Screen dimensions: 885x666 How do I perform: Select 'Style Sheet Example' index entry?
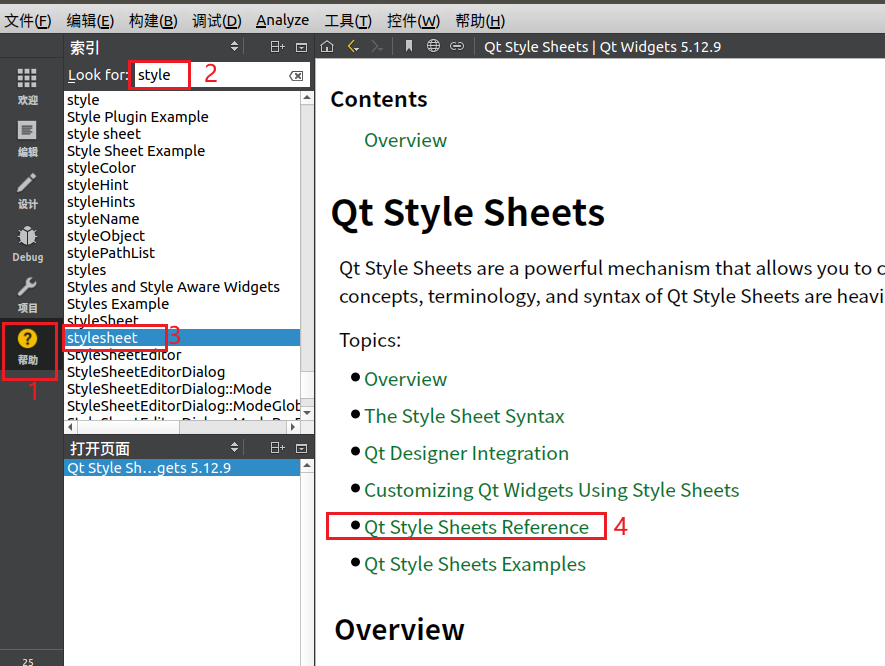tap(182, 151)
